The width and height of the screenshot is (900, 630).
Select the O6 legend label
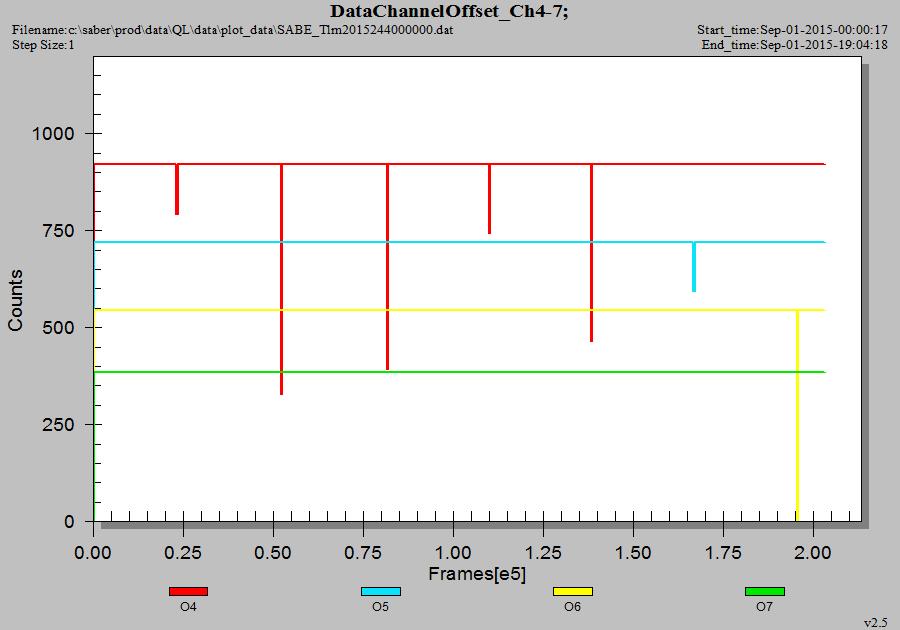(572, 606)
